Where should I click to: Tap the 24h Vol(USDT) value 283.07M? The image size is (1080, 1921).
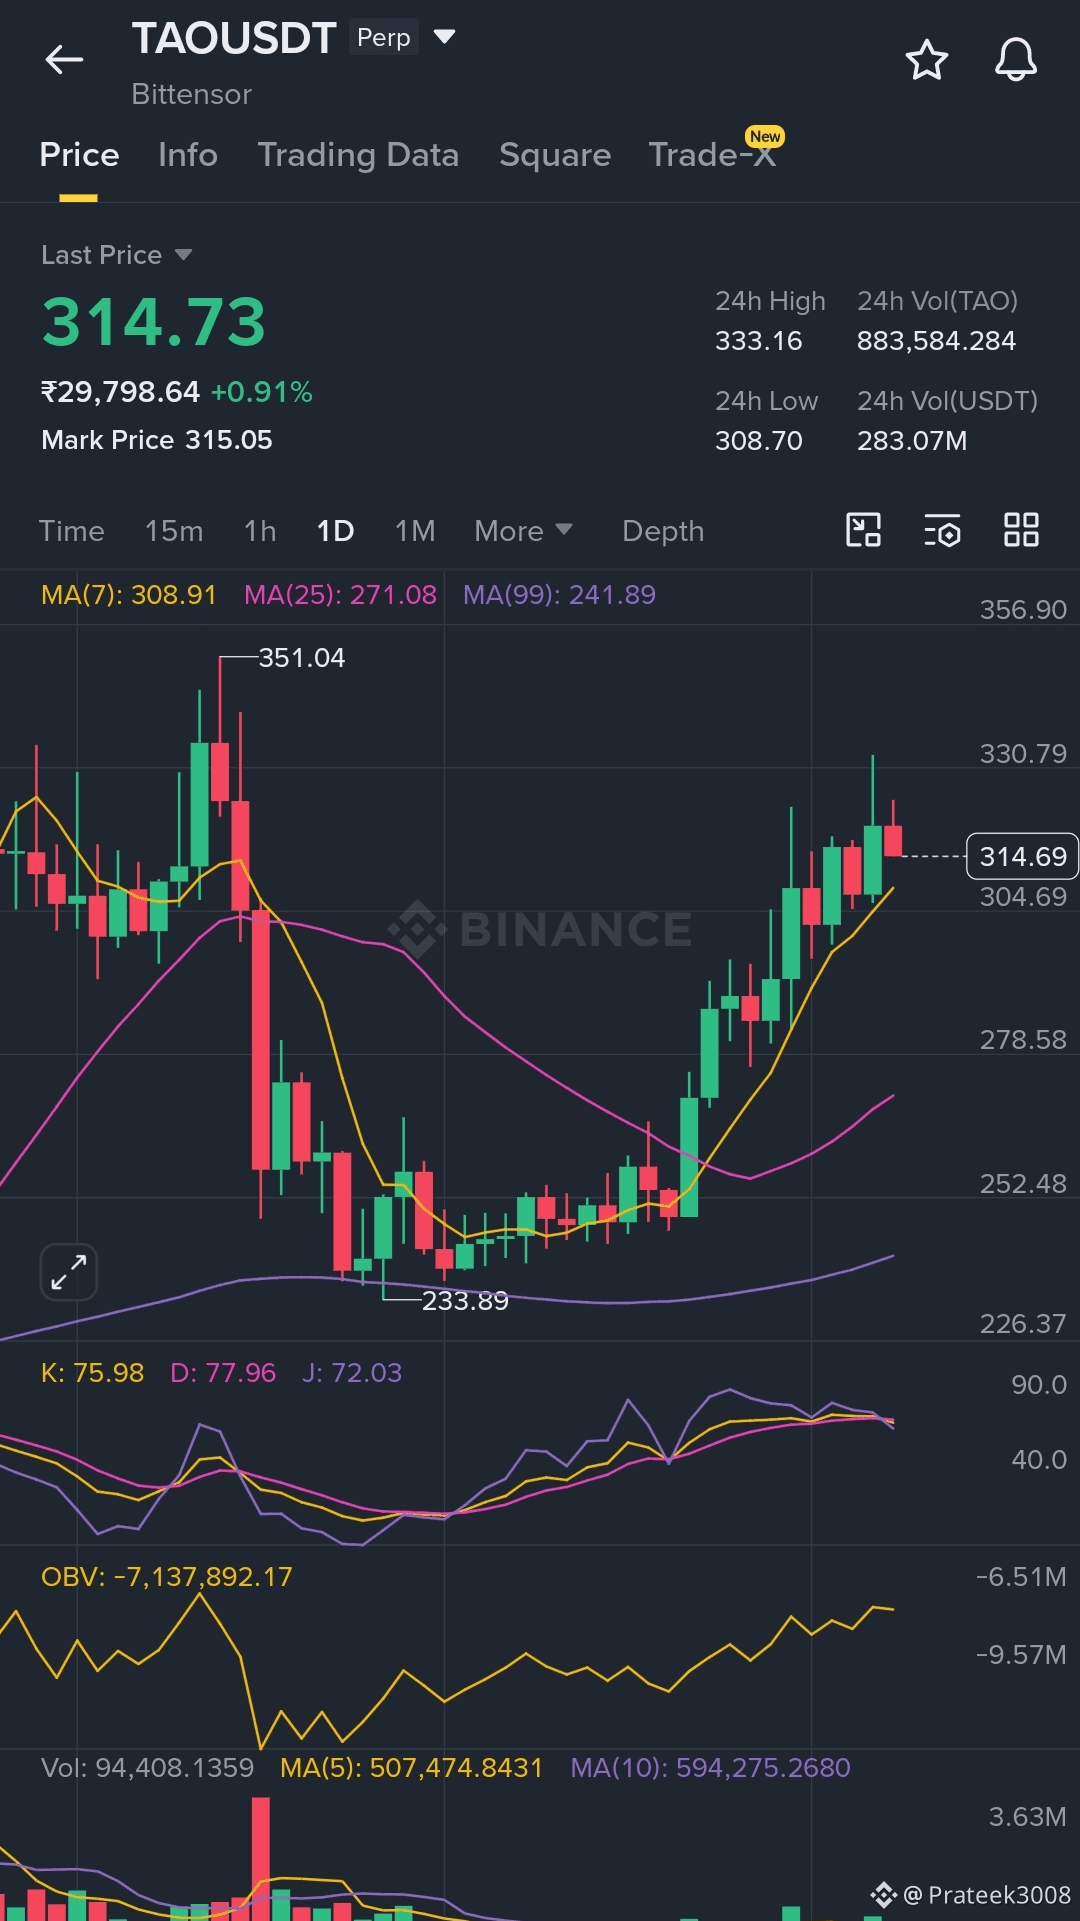(912, 441)
